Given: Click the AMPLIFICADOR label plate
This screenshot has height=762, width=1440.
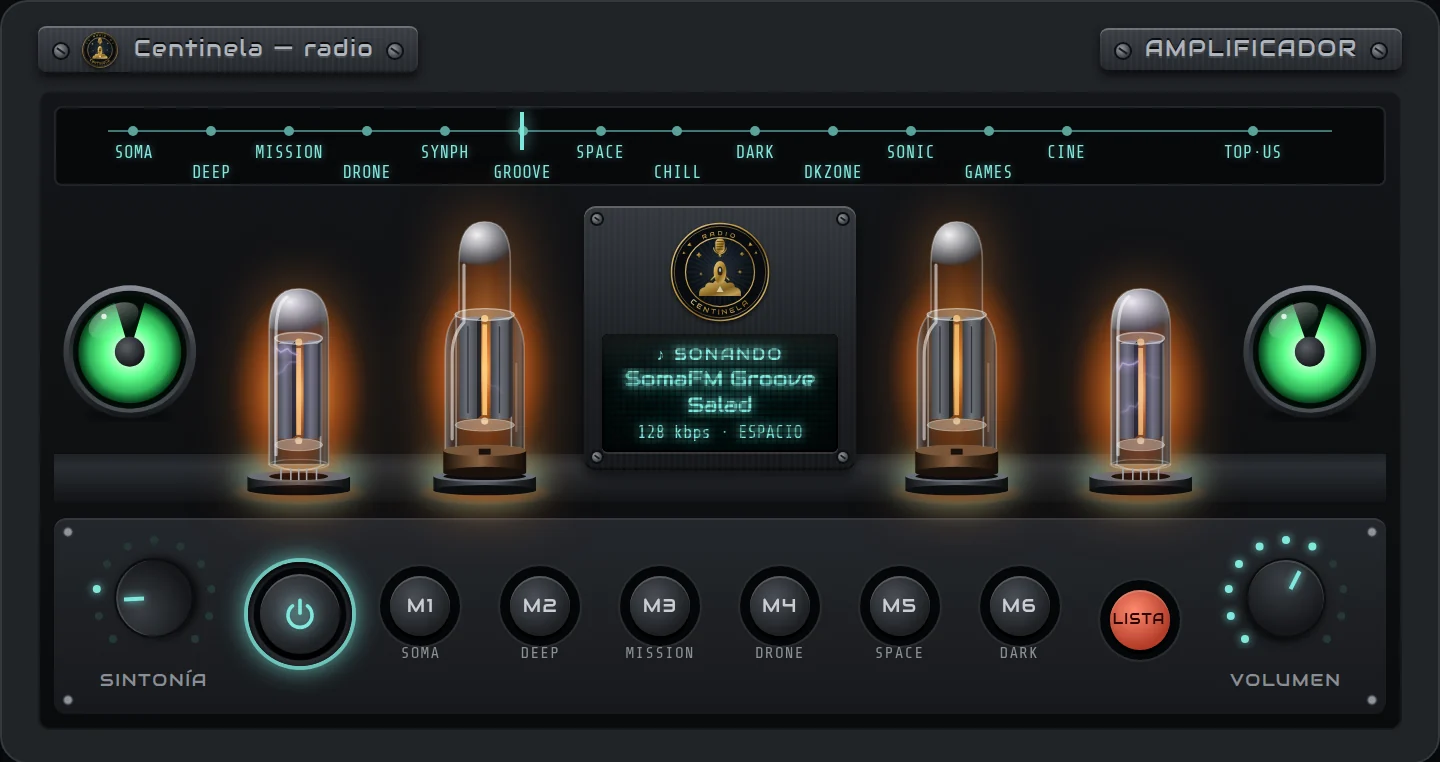Looking at the screenshot, I should (1251, 49).
